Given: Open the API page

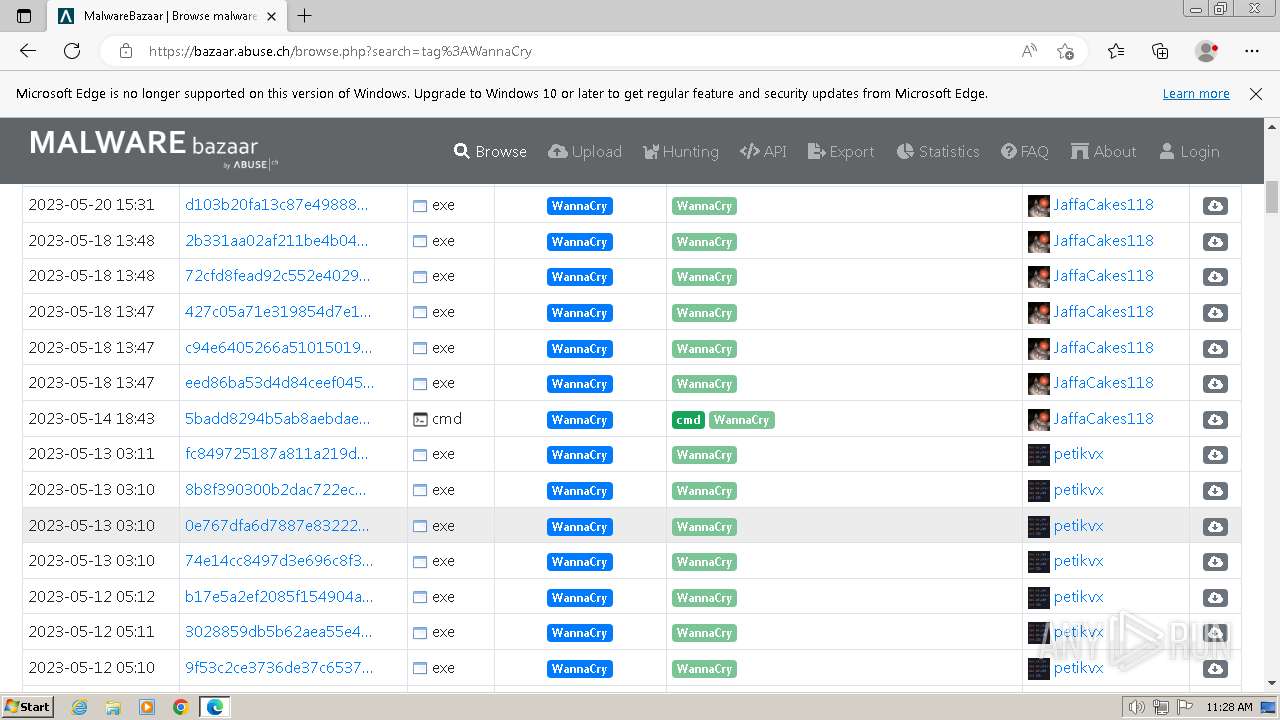Looking at the screenshot, I should 763,152.
